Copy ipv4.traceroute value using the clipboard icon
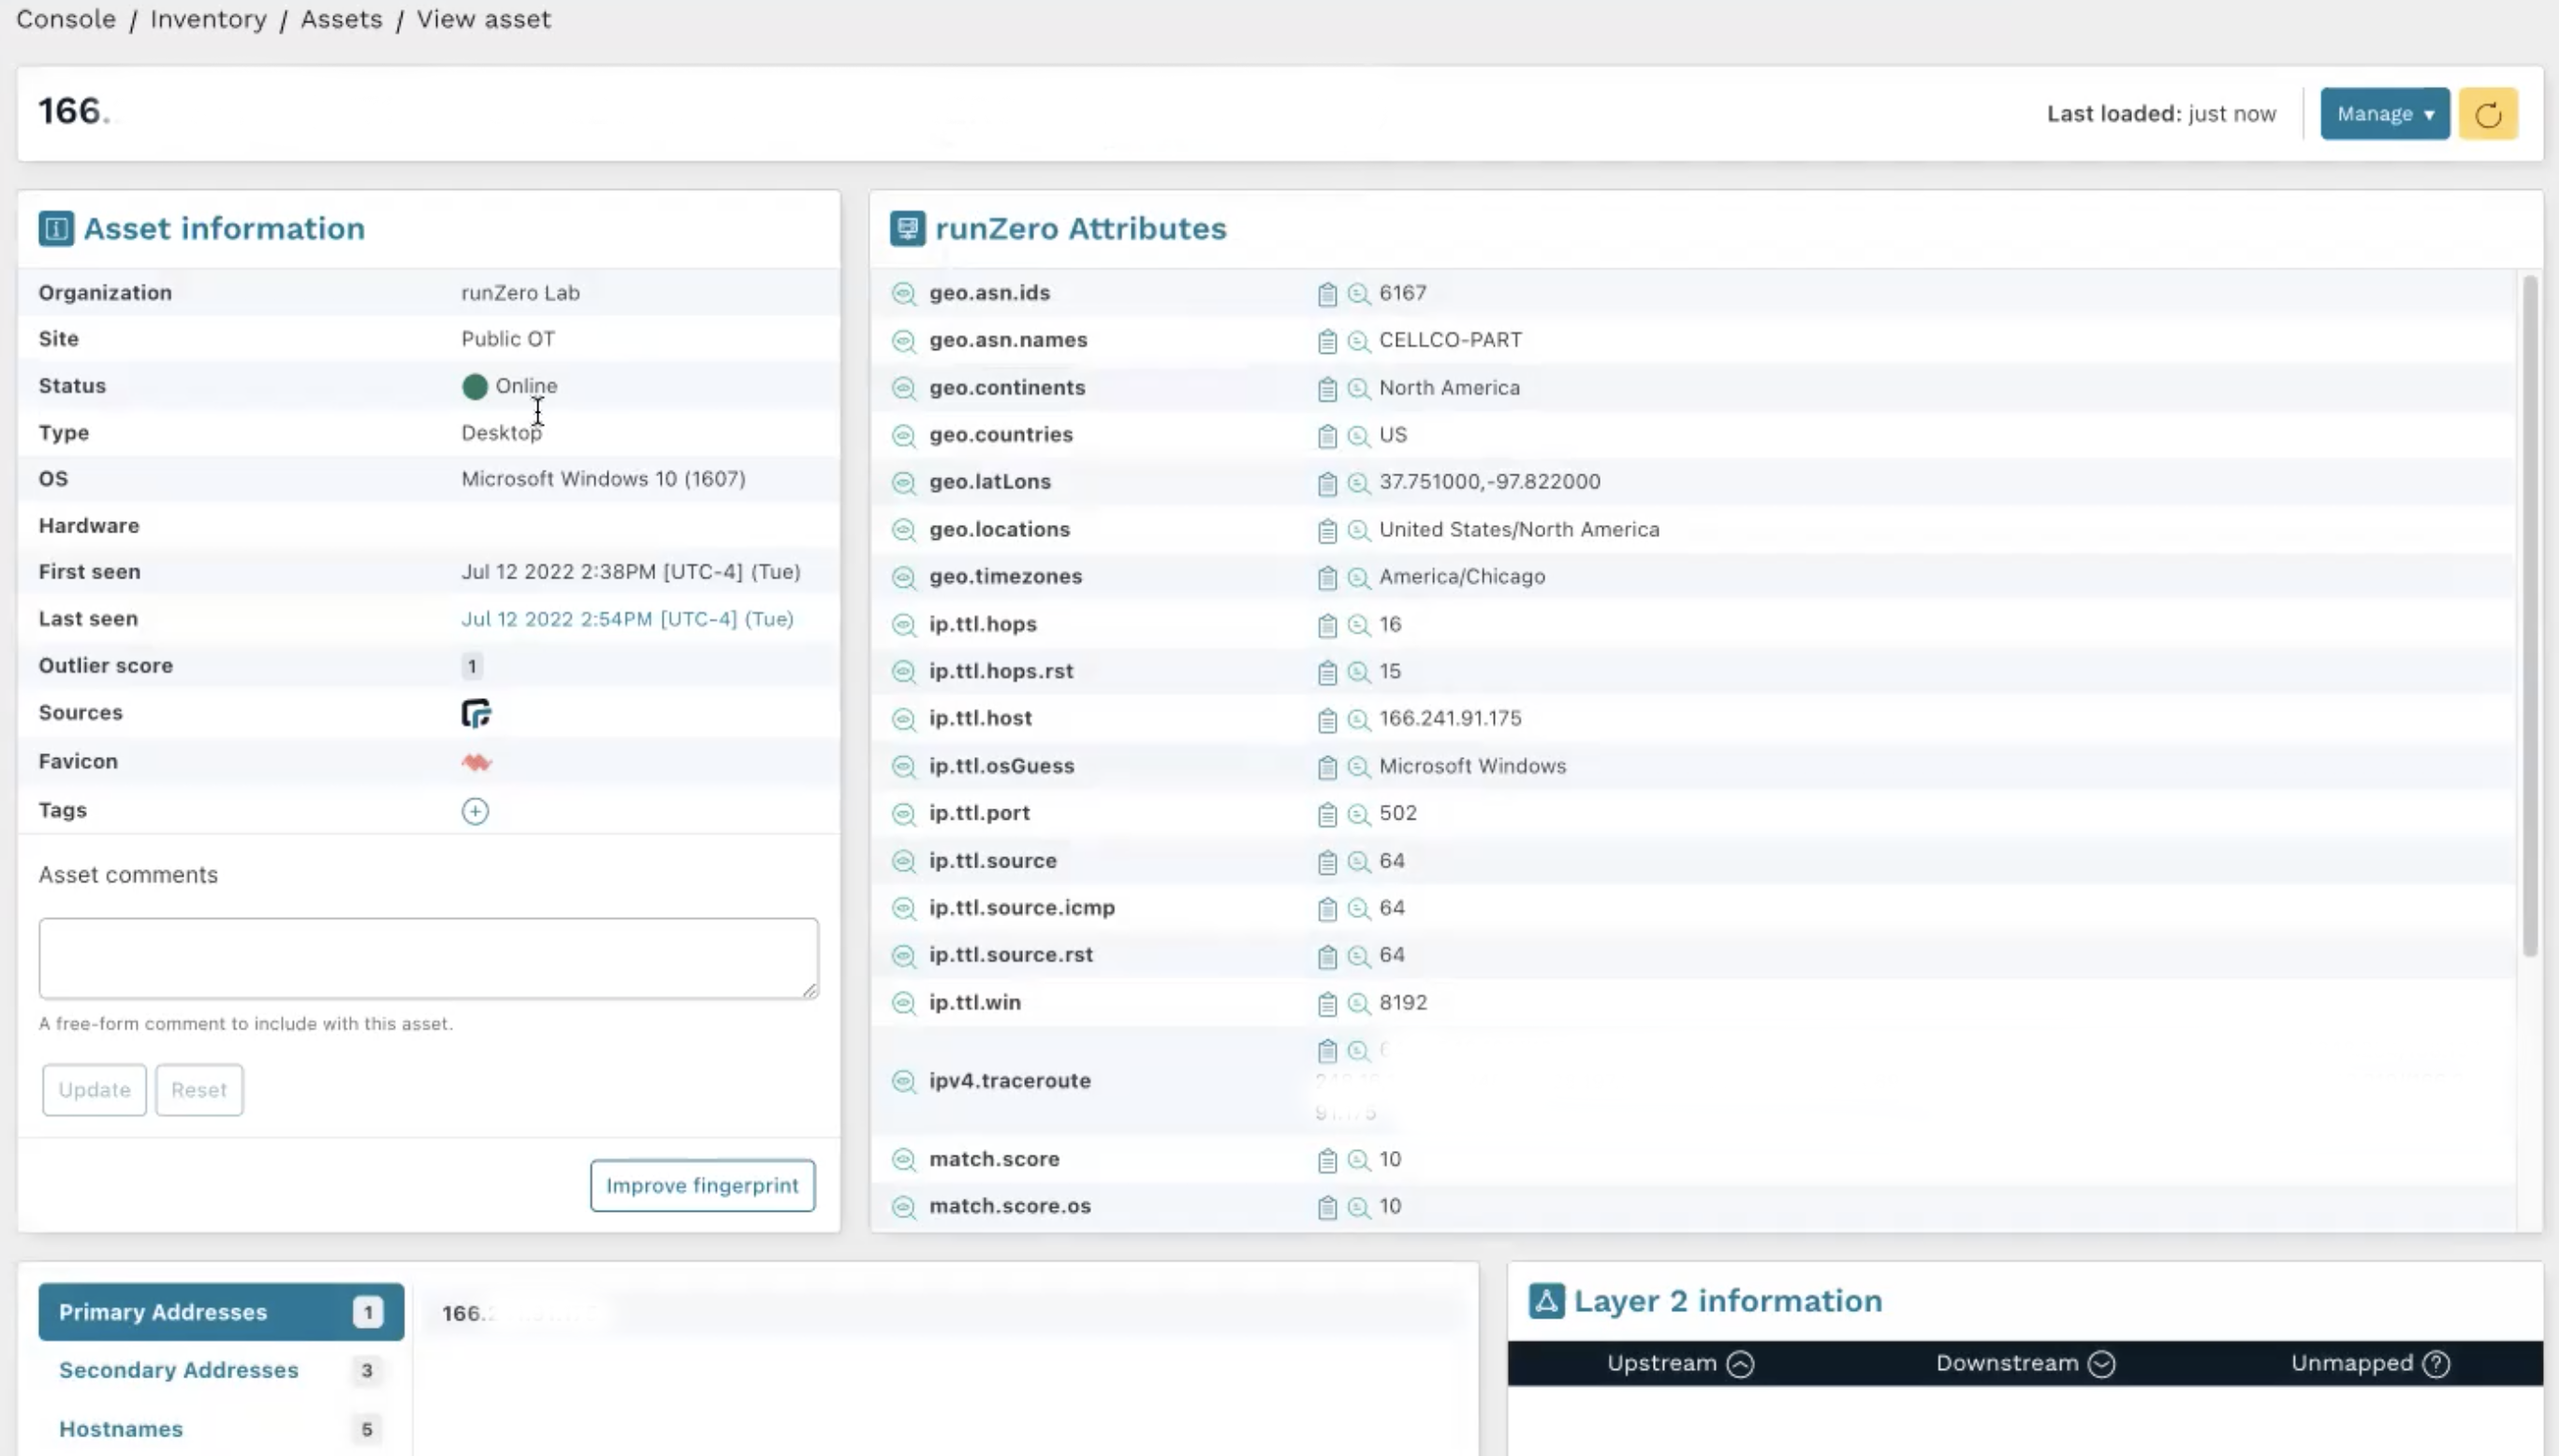Image resolution: width=2559 pixels, height=1456 pixels. point(1327,1050)
